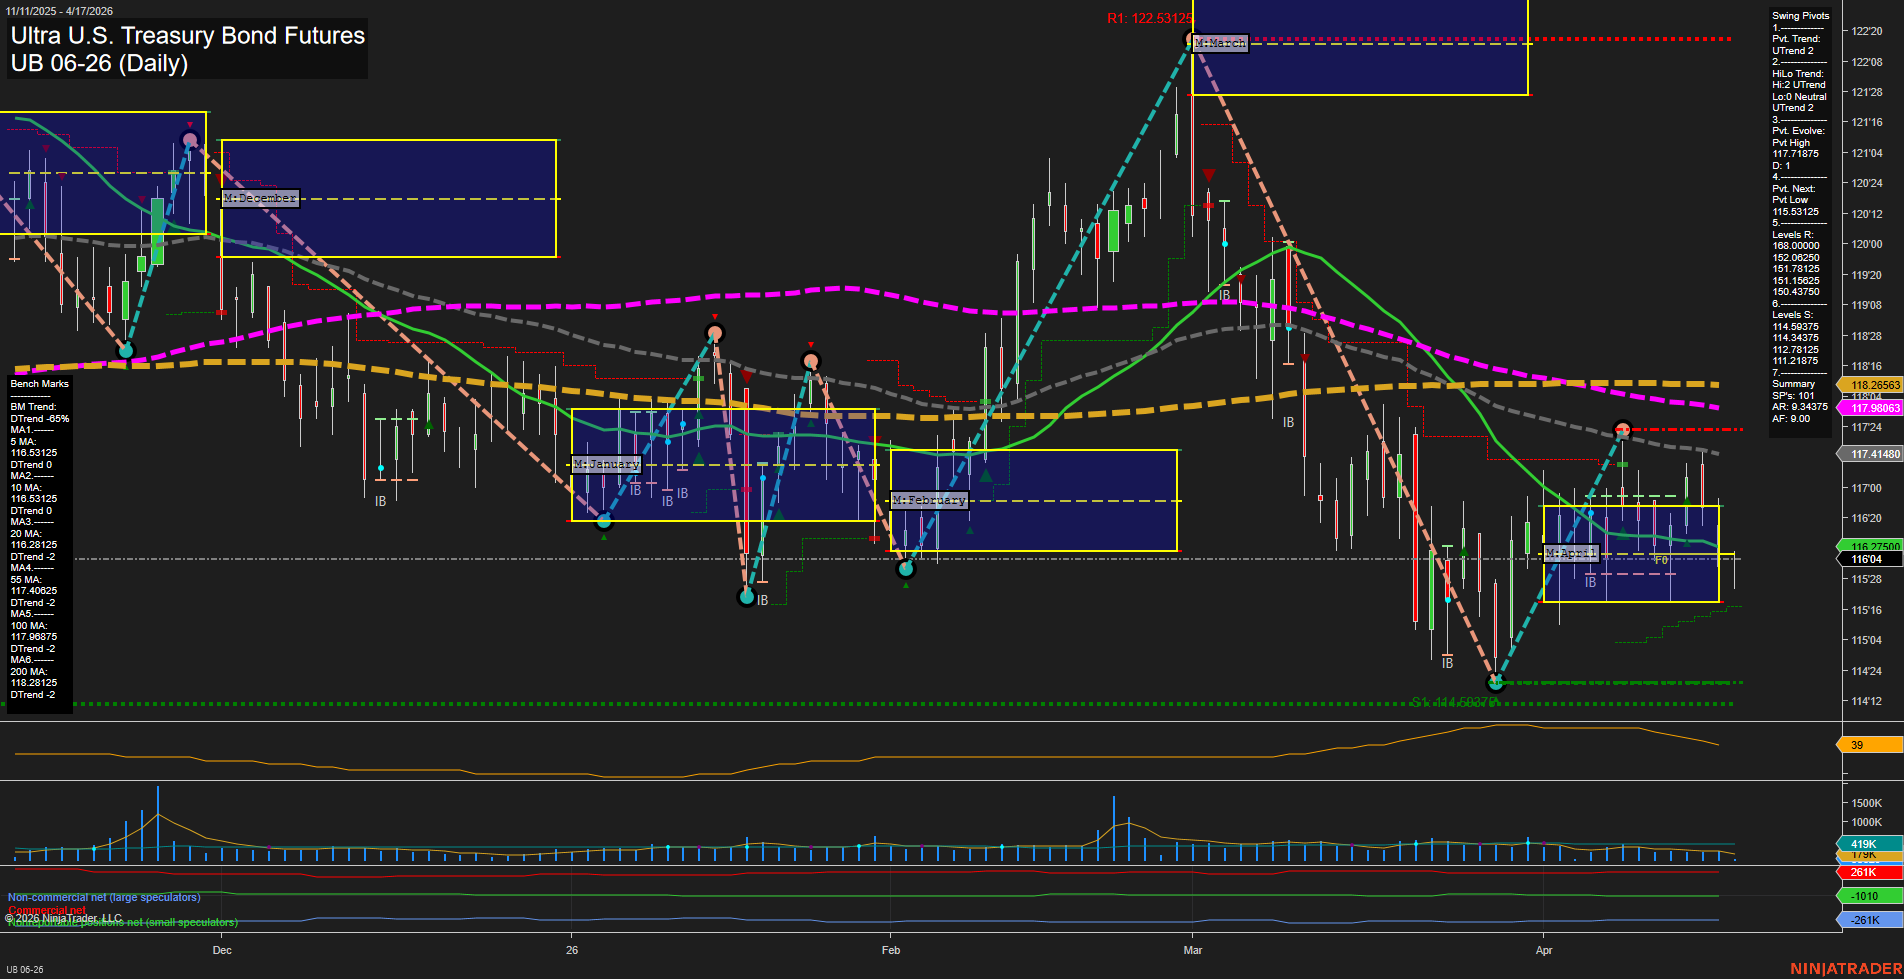
Task: Click the Feb date axis label
Action: 890,950
